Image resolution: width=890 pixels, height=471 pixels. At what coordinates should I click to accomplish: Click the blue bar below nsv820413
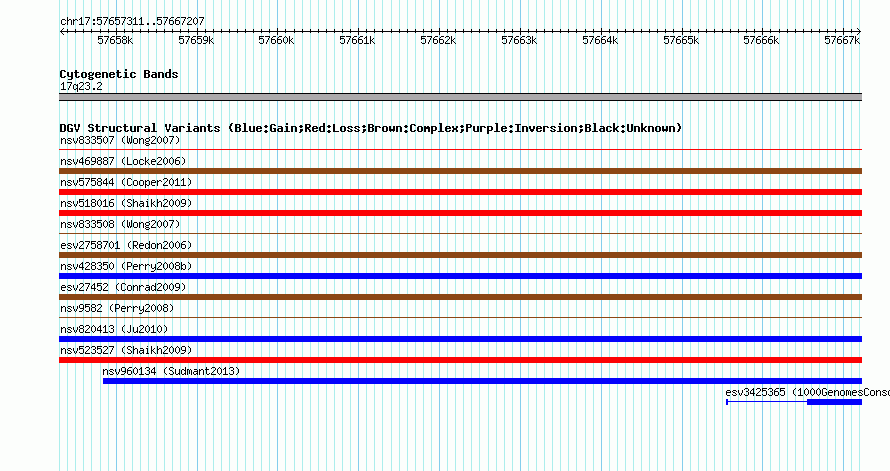pyautogui.click(x=460, y=339)
